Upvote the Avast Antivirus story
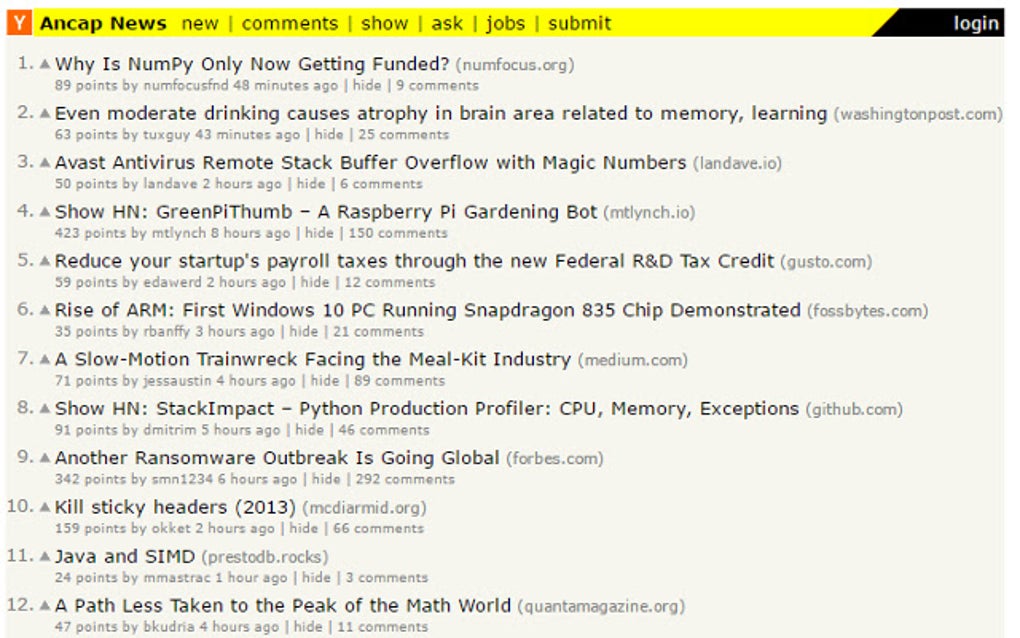This screenshot has height=638, width=1020. pyautogui.click(x=43, y=162)
